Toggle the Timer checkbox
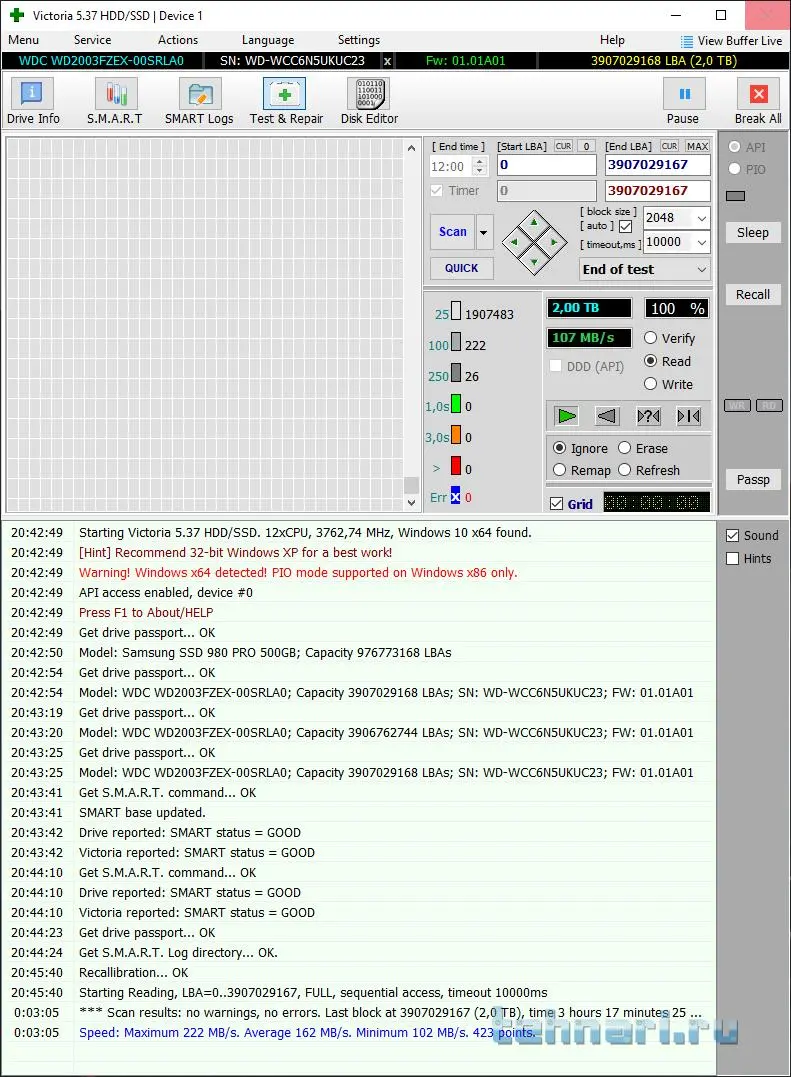 (437, 190)
